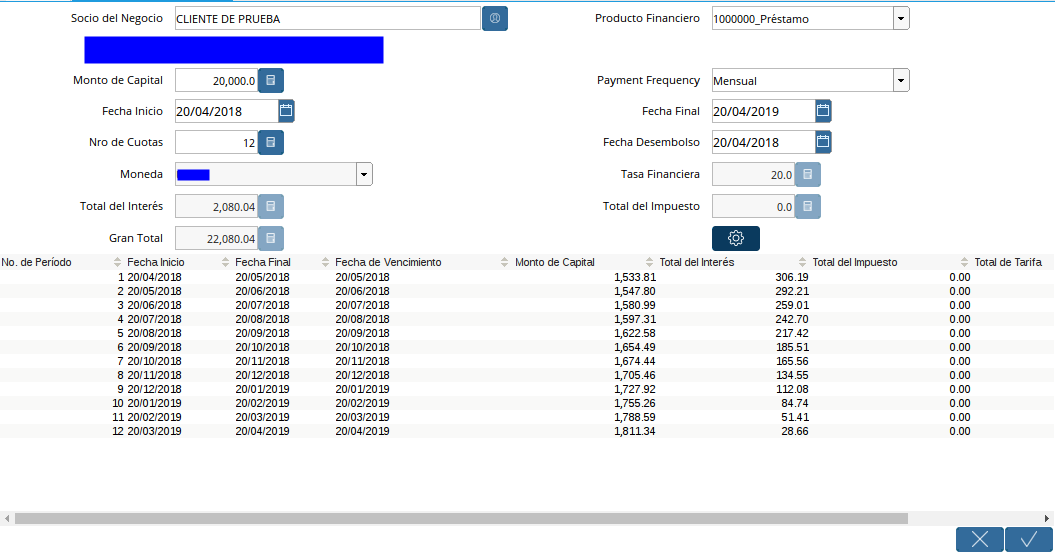Viewport: 1055px width, 554px height.
Task: Click the horizontal scrollbar of the table
Action: [x=460, y=519]
